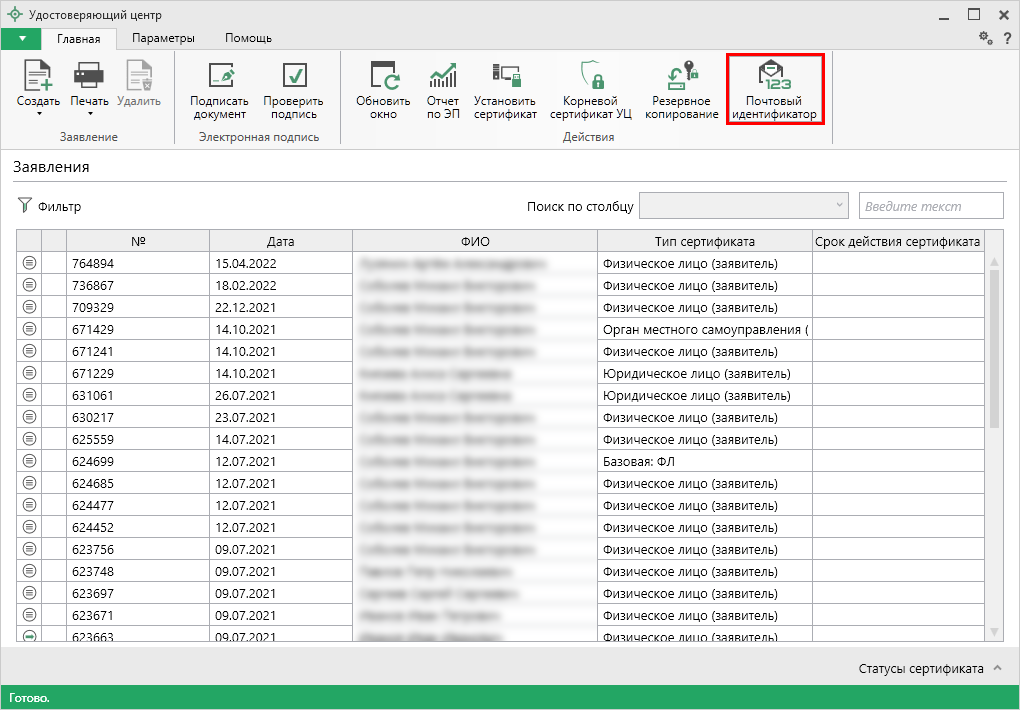1020x710 pixels.
Task: Open the Корневой сертификат УЦ action
Action: coord(590,78)
